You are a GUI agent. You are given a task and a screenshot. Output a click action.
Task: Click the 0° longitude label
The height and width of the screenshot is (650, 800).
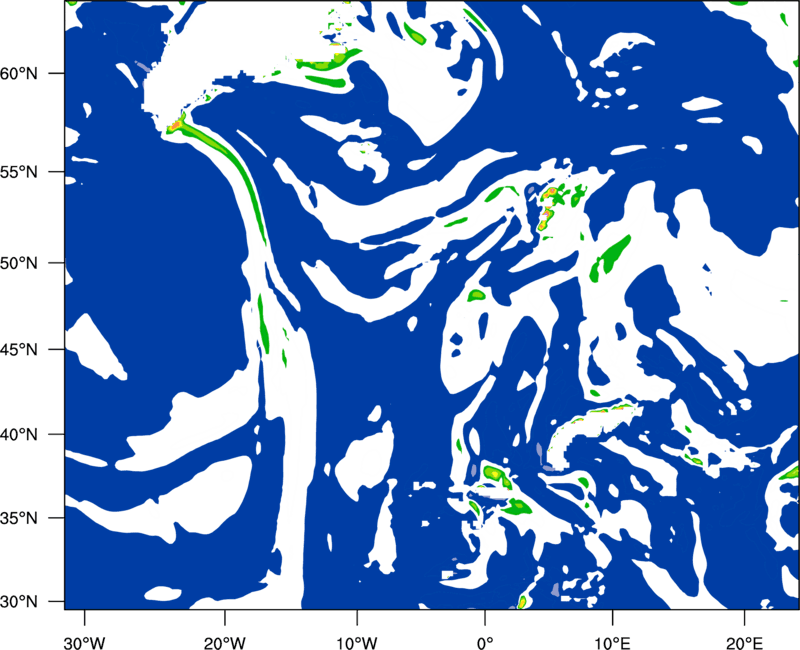tap(485, 643)
